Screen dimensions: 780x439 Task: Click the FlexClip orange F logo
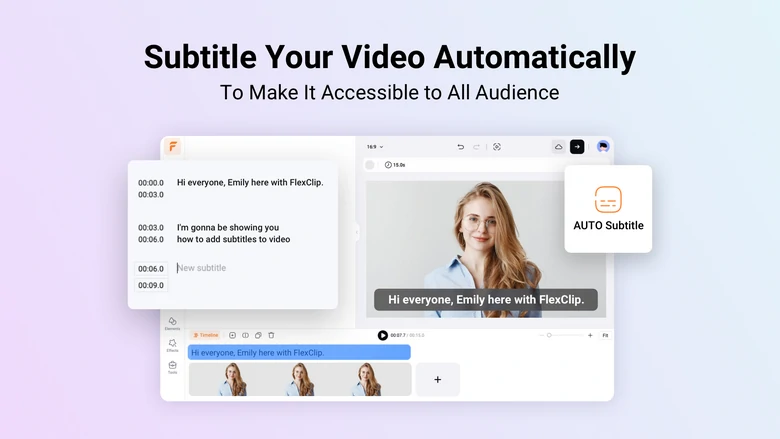(x=173, y=147)
